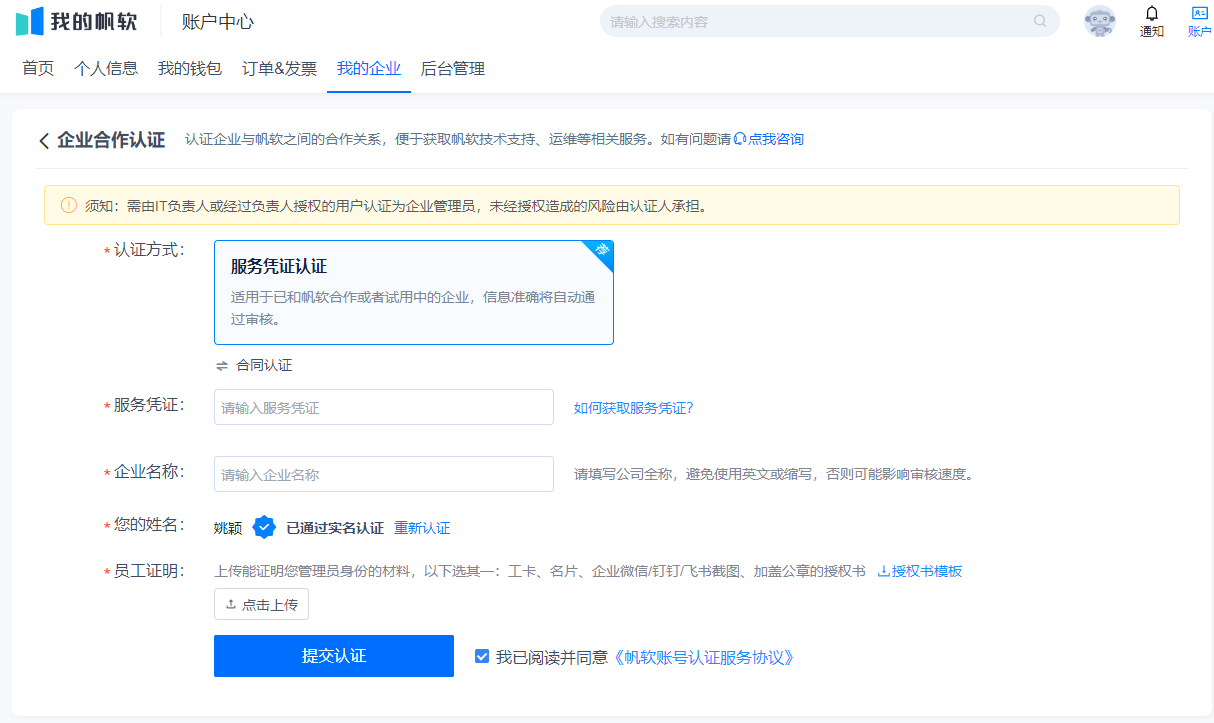
Task: Click the recommended corner ribbon on the card
Action: tap(600, 252)
